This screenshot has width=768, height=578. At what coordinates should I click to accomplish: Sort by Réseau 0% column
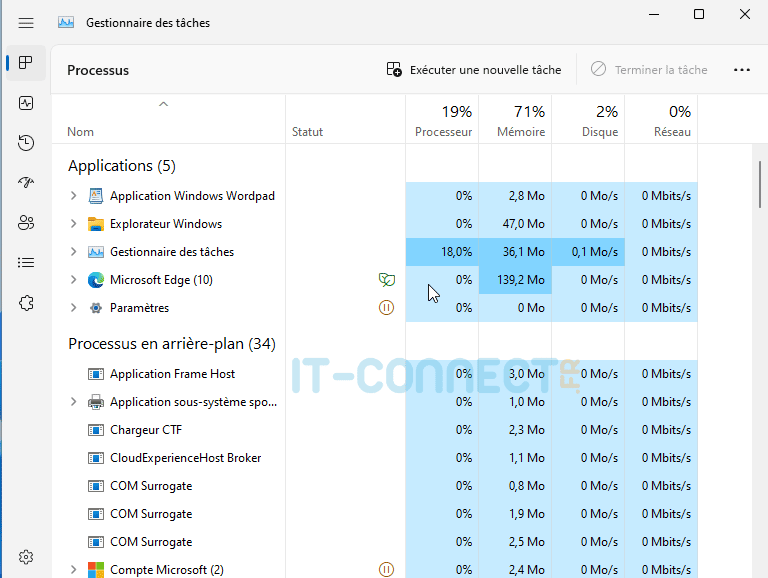click(661, 119)
